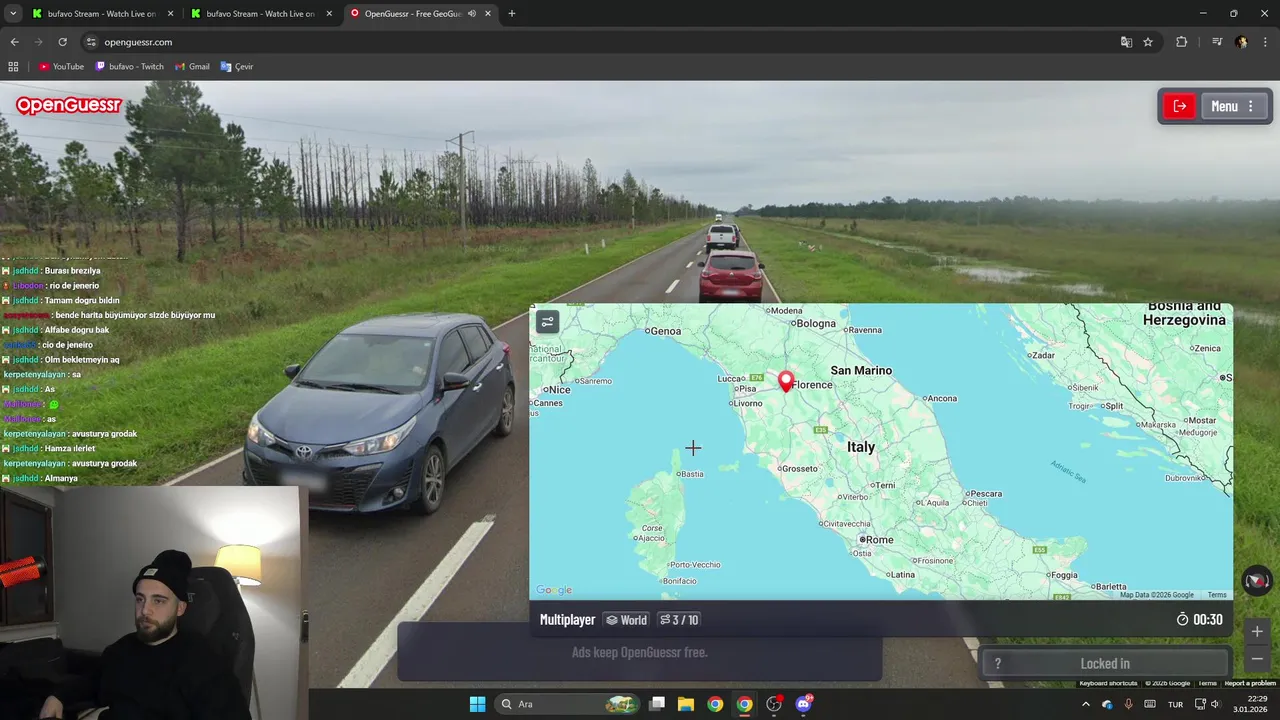The width and height of the screenshot is (1280, 720).
Task: Open first Chrome icon on taskbar
Action: tap(715, 704)
